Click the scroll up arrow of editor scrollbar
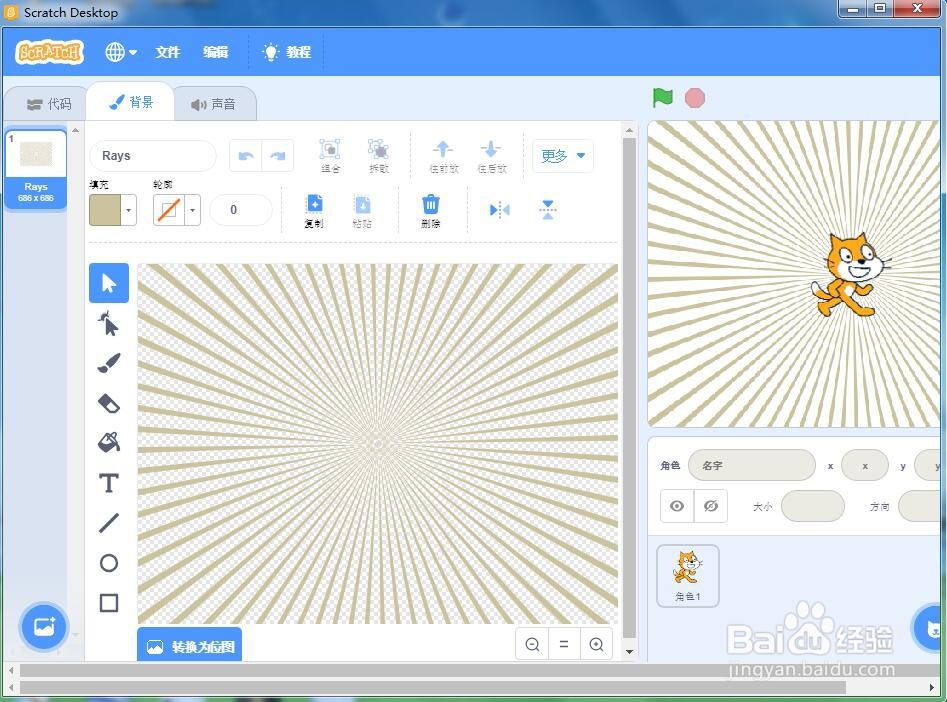The height and width of the screenshot is (702, 947). (629, 130)
